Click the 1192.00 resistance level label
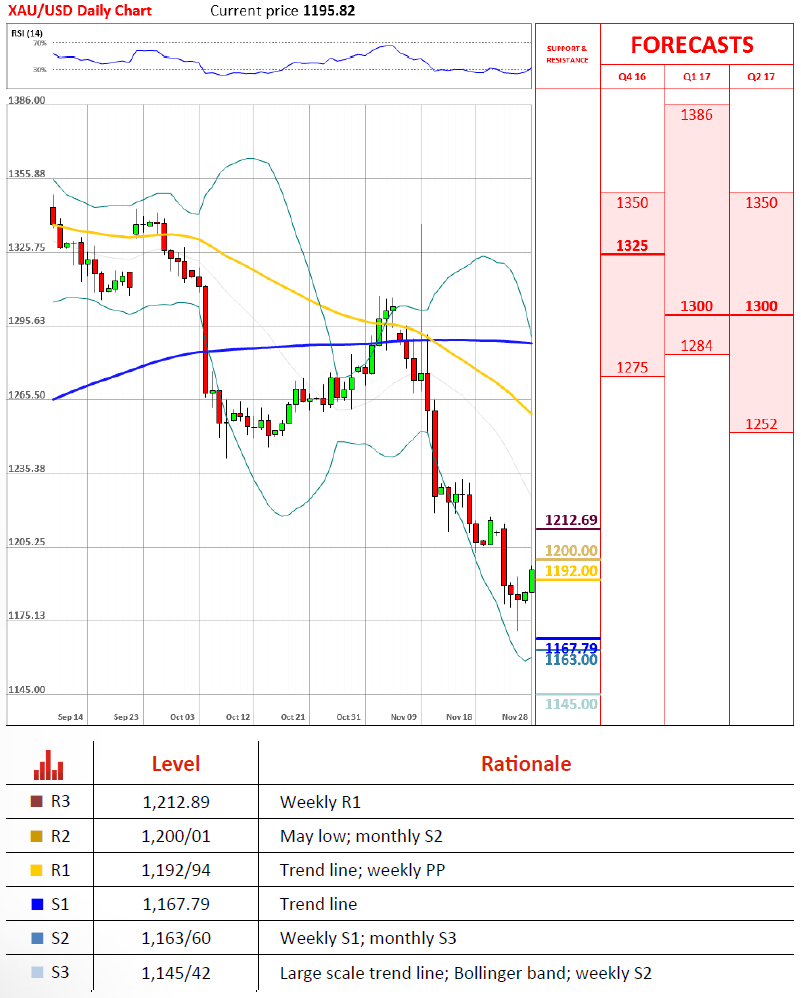 (x=571, y=571)
